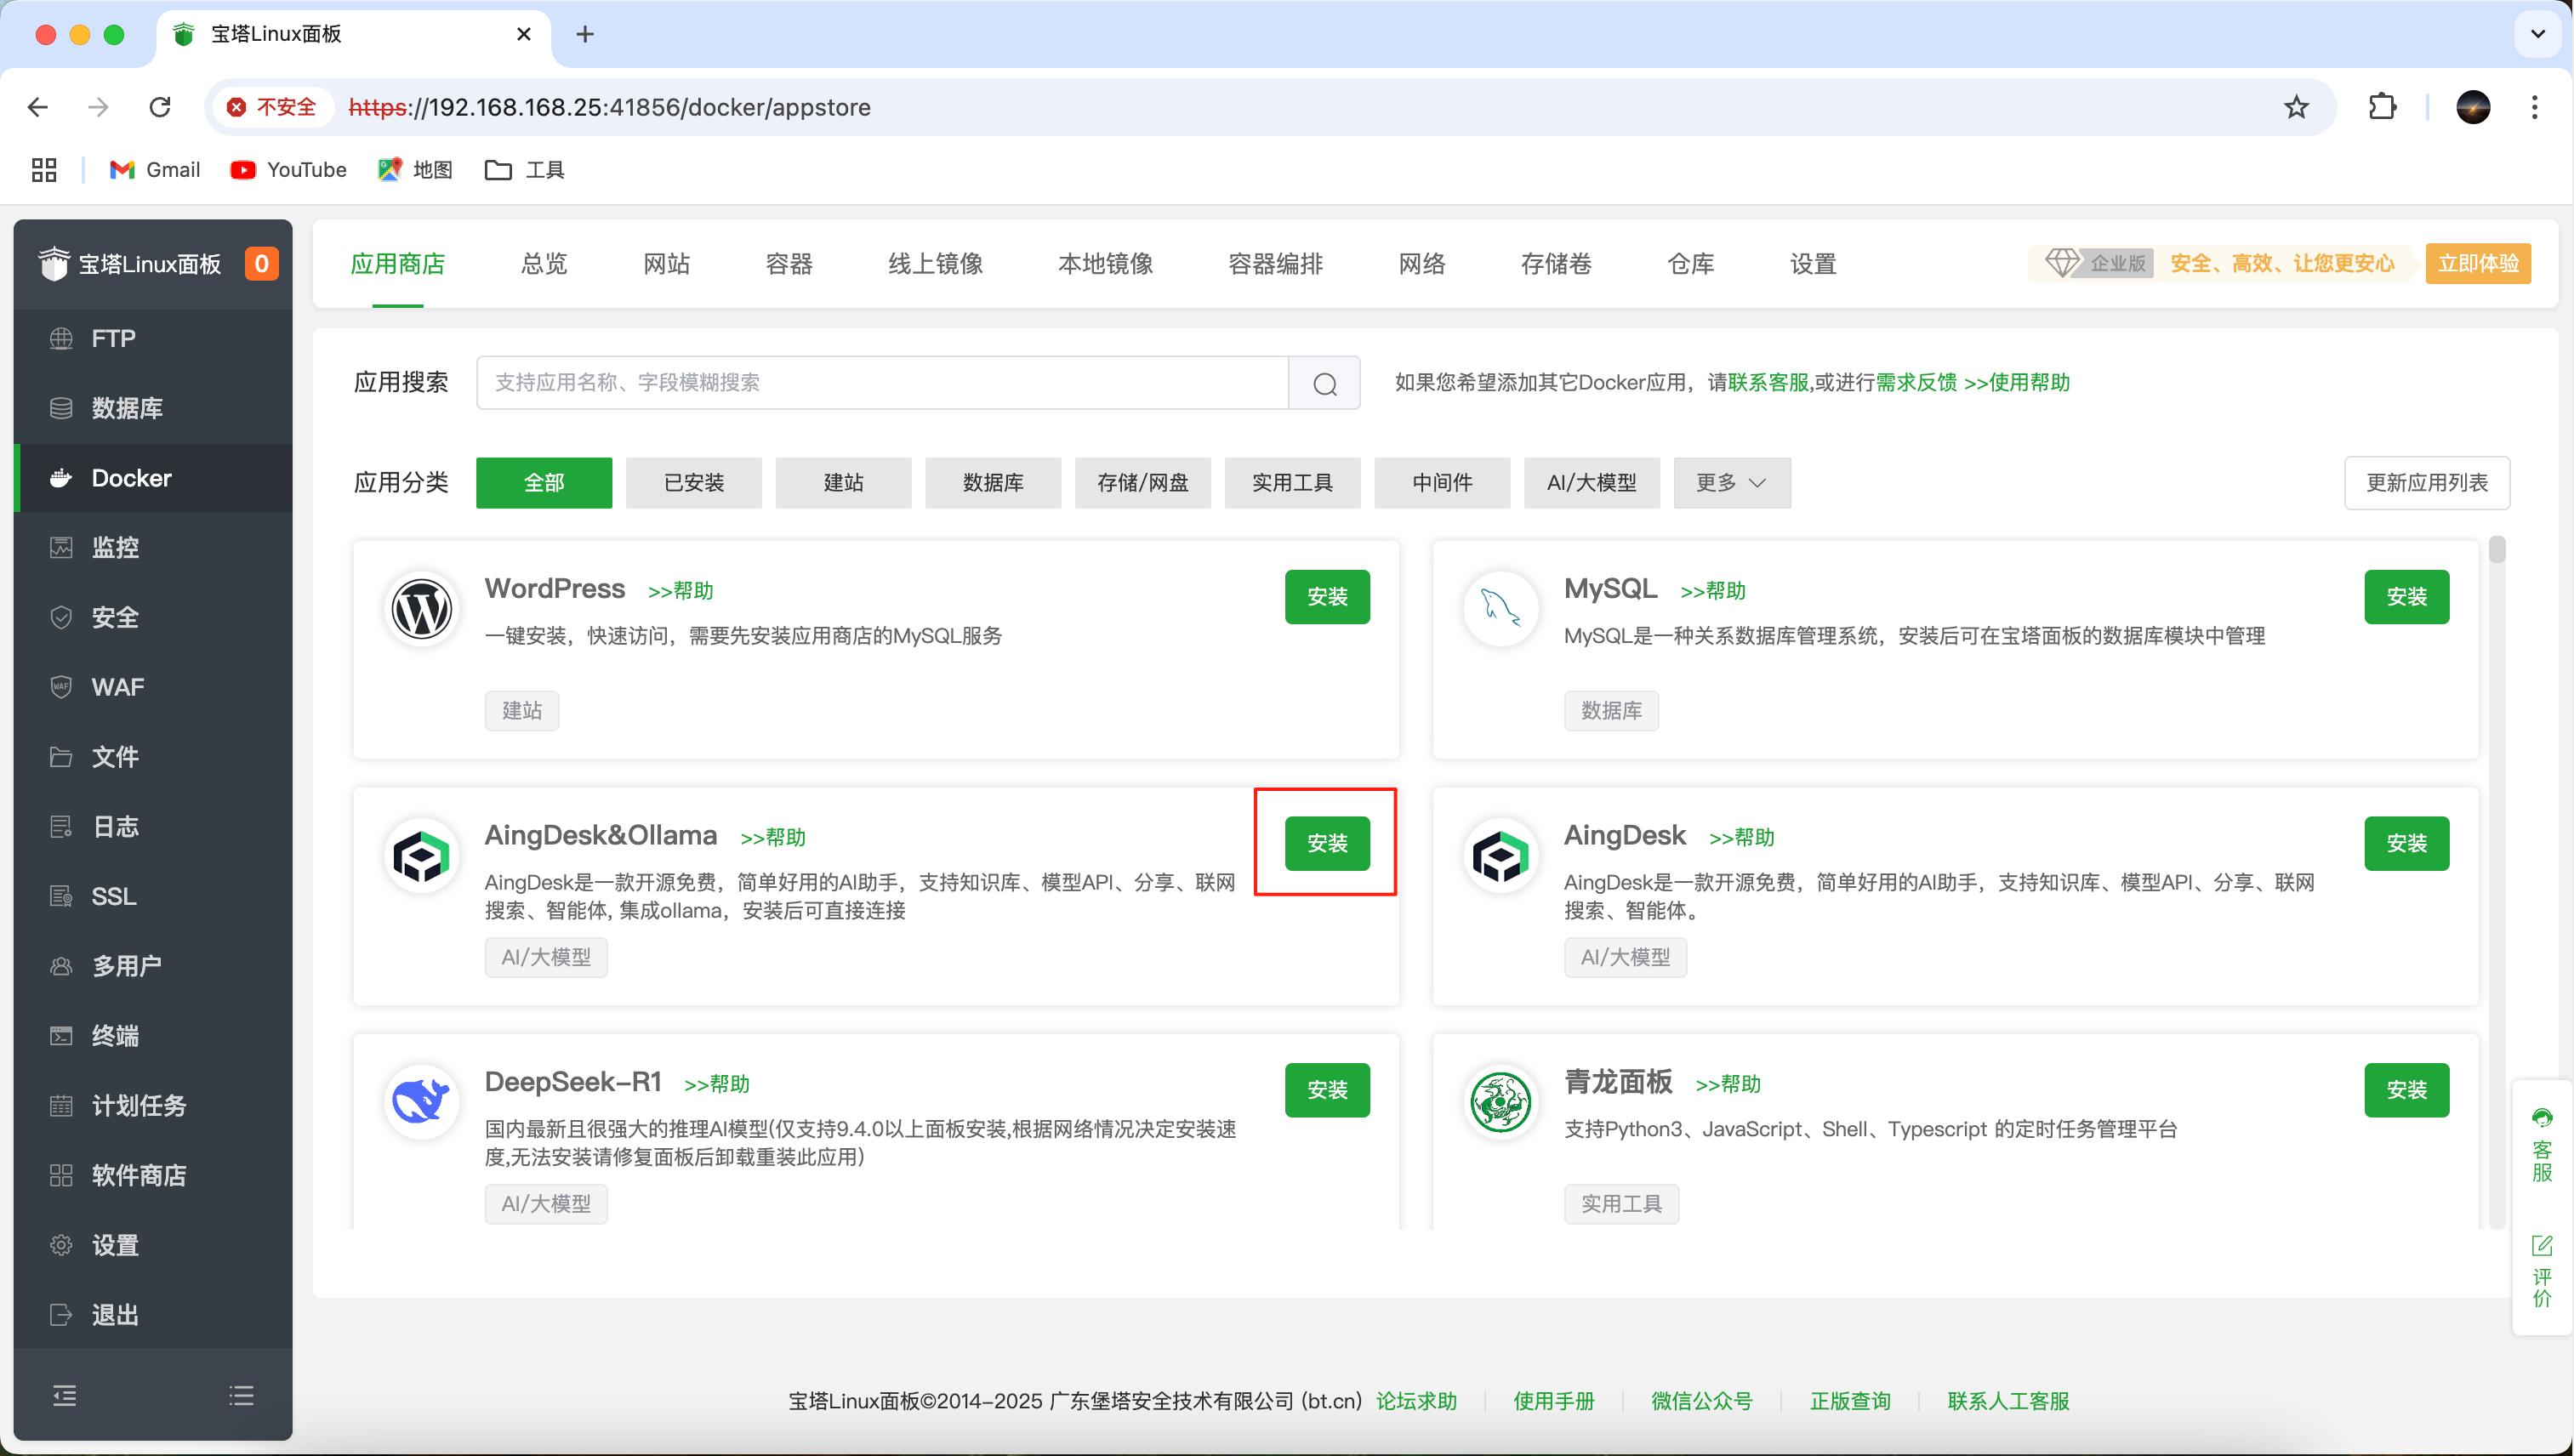This screenshot has width=2574, height=1456.
Task: Collapse the sidebar with the bottom-left icon
Action: pyautogui.click(x=64, y=1394)
